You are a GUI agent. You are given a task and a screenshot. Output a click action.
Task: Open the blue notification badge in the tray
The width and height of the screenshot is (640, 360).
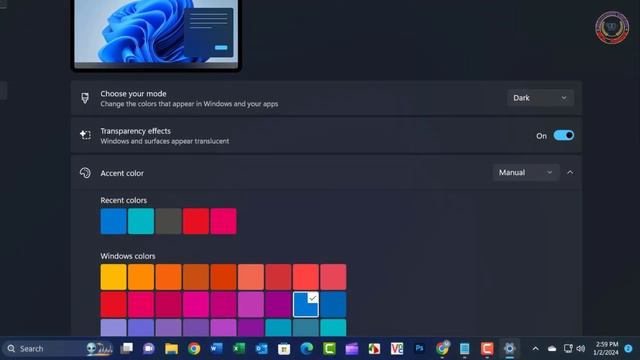(x=629, y=349)
